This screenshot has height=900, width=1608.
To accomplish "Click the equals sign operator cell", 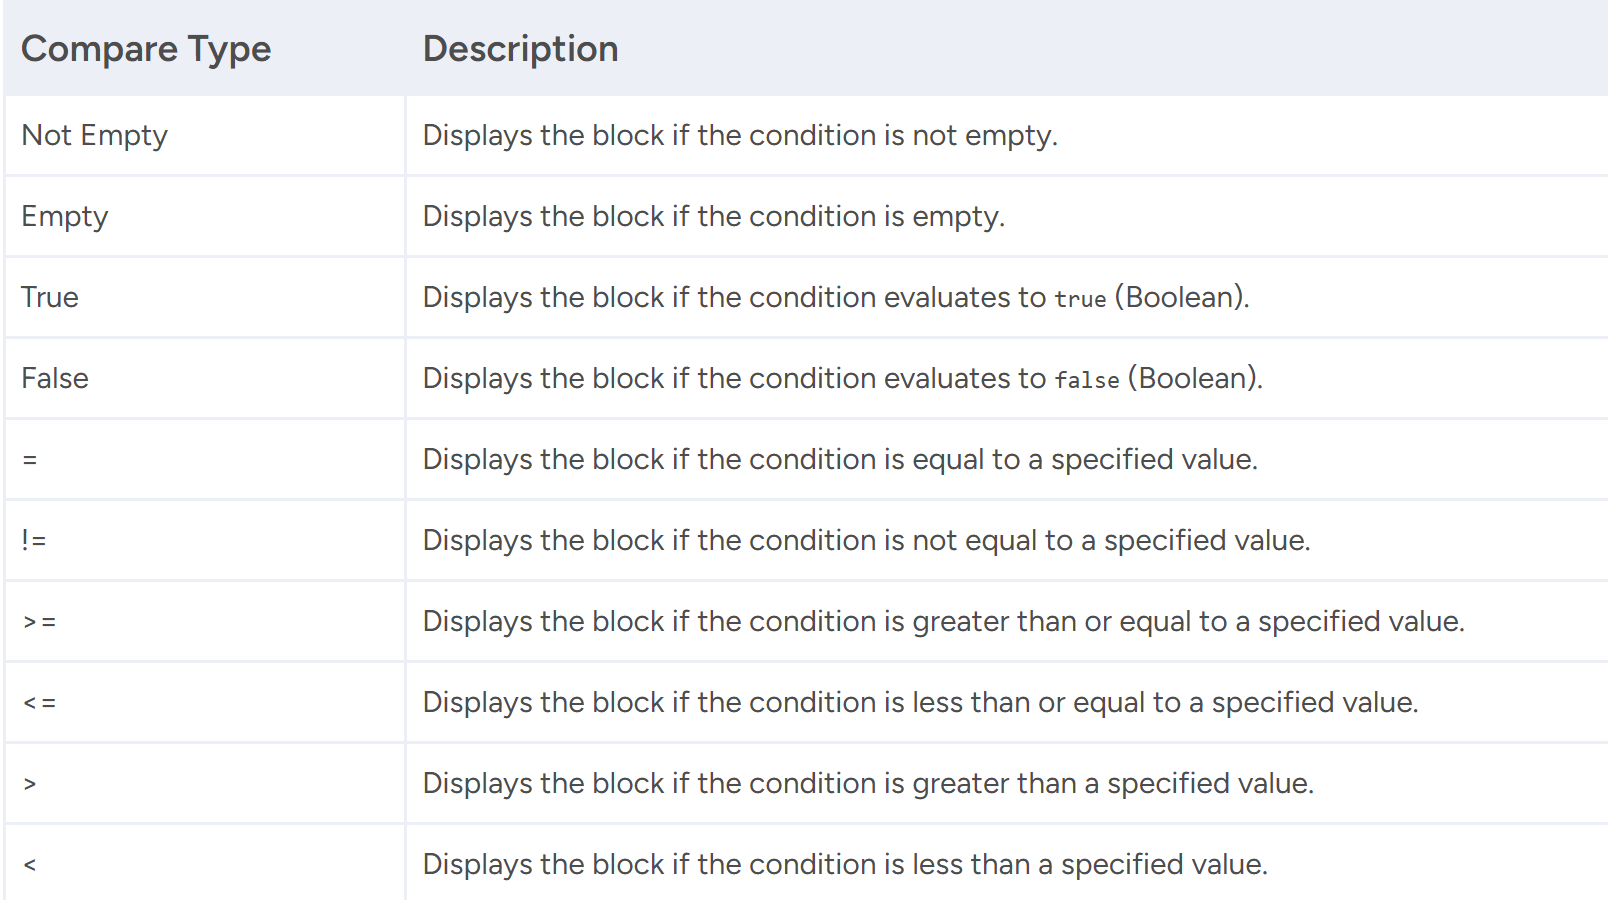I will (30, 460).
